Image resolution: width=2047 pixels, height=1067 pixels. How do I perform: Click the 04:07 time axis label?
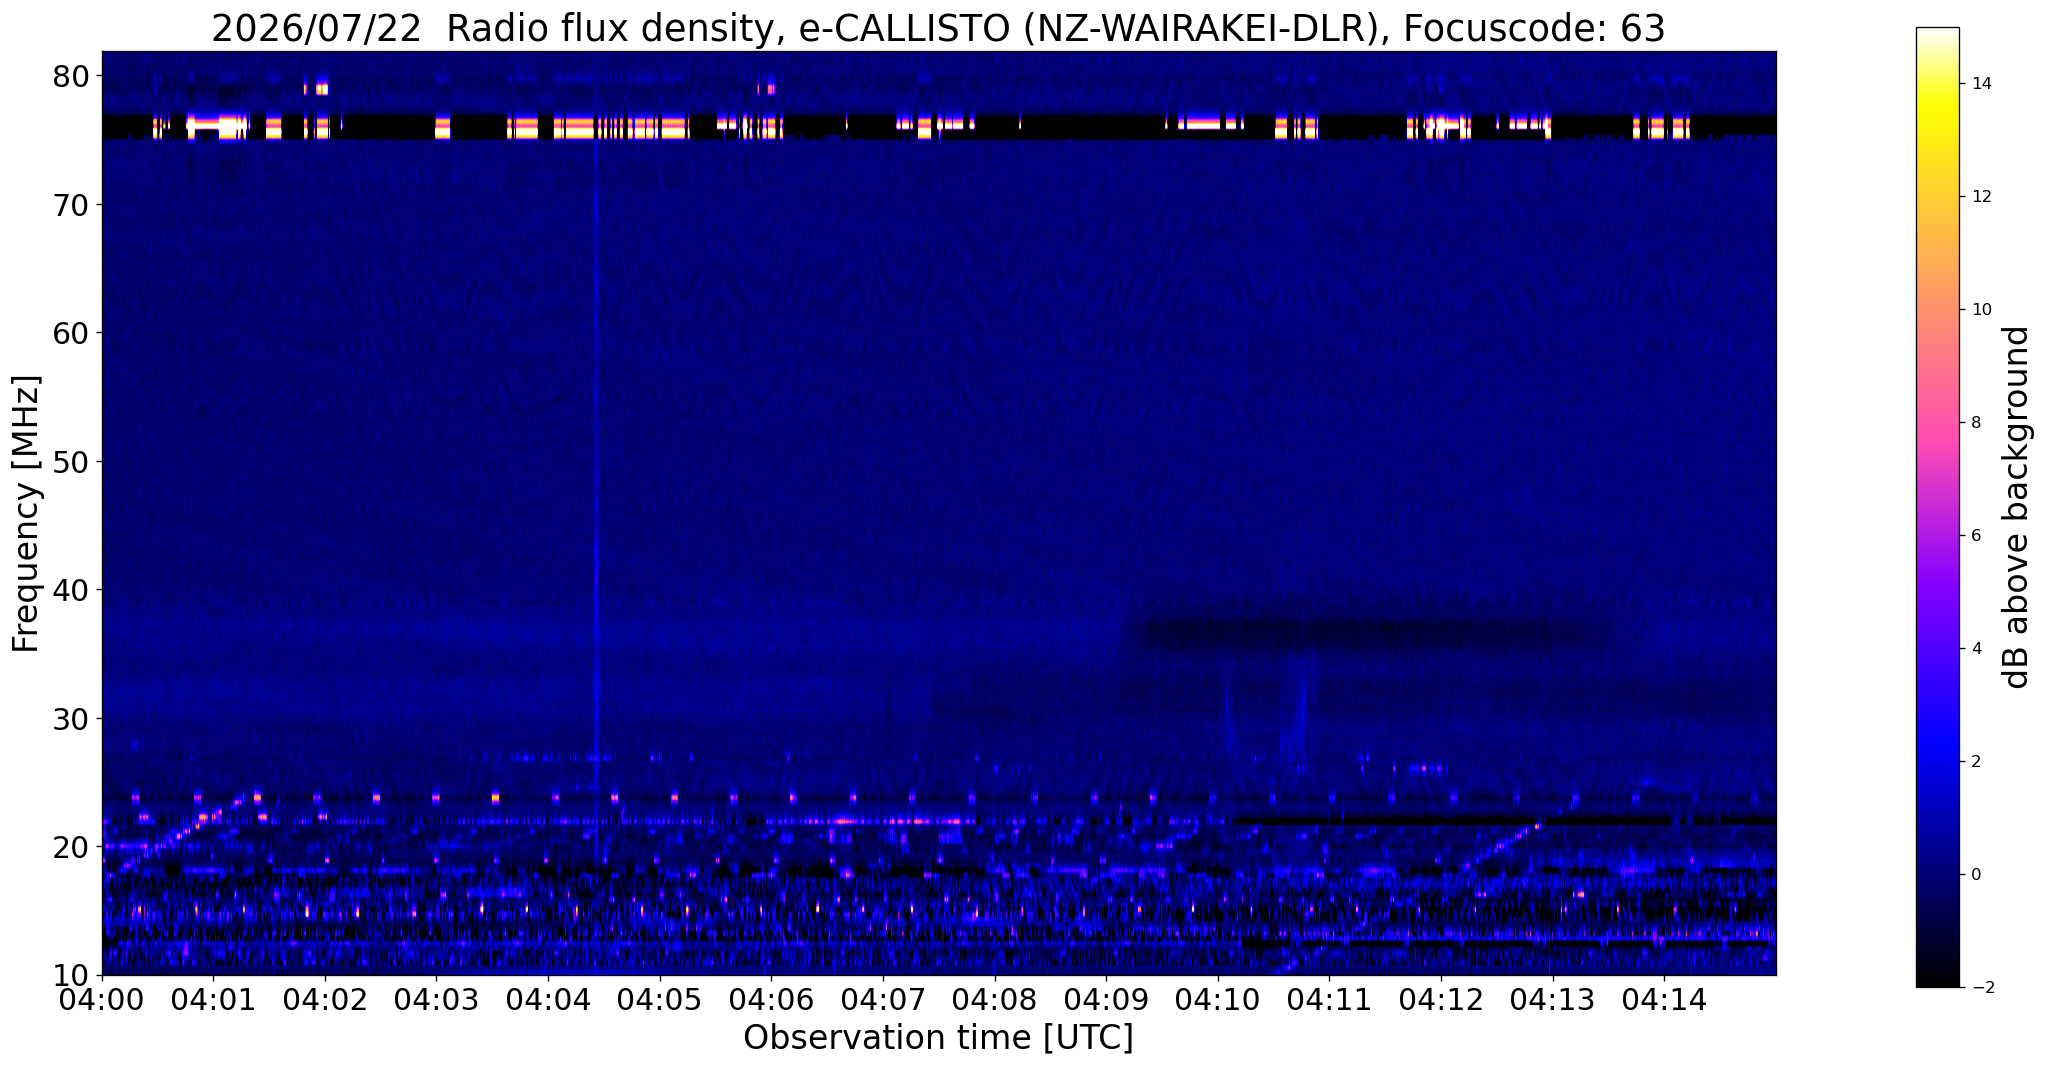click(883, 1000)
